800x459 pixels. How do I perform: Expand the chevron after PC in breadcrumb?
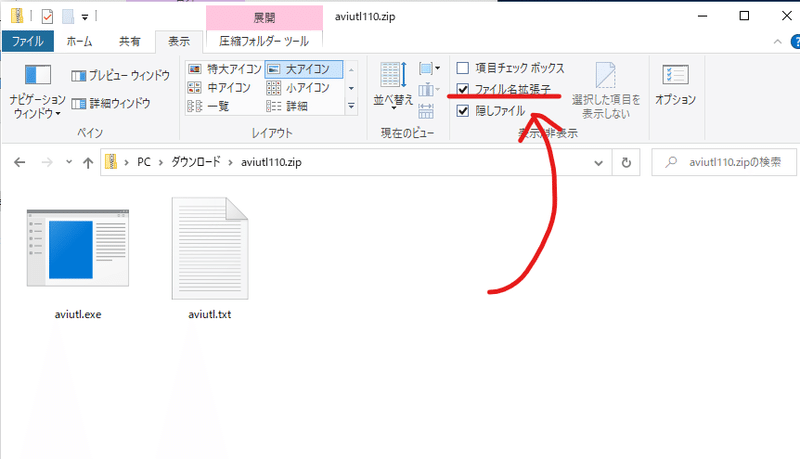161,163
